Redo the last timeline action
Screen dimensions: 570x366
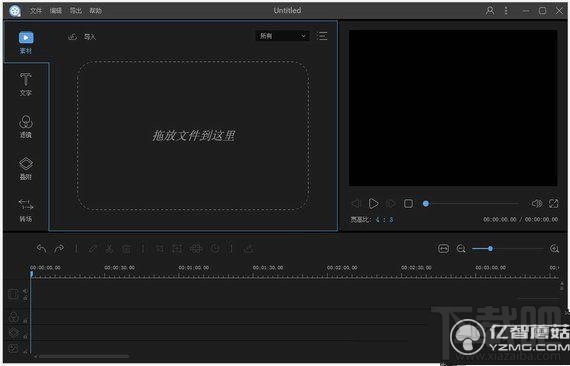(59, 249)
